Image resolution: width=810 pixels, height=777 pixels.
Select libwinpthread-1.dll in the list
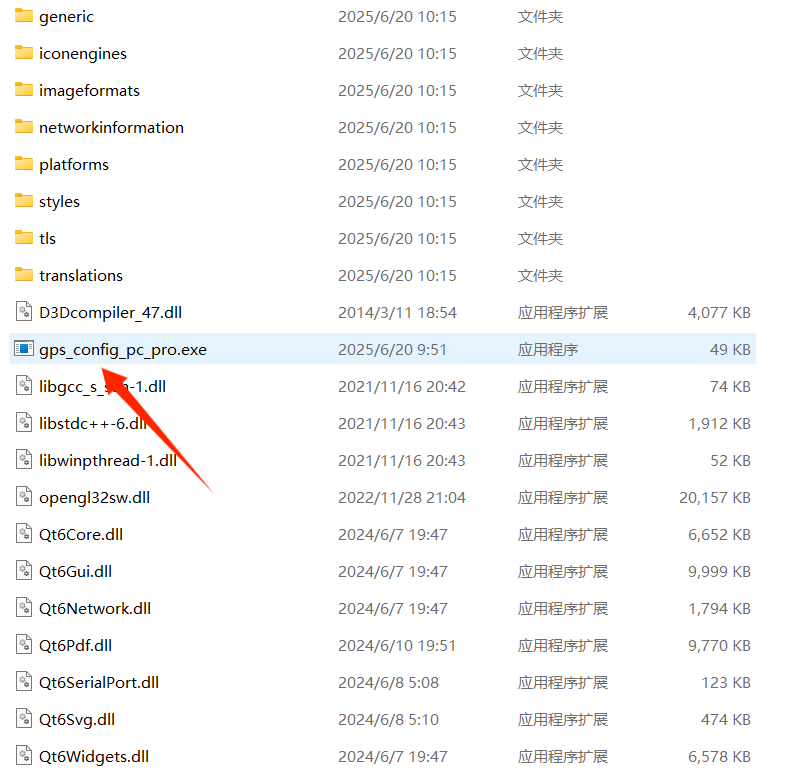107,461
